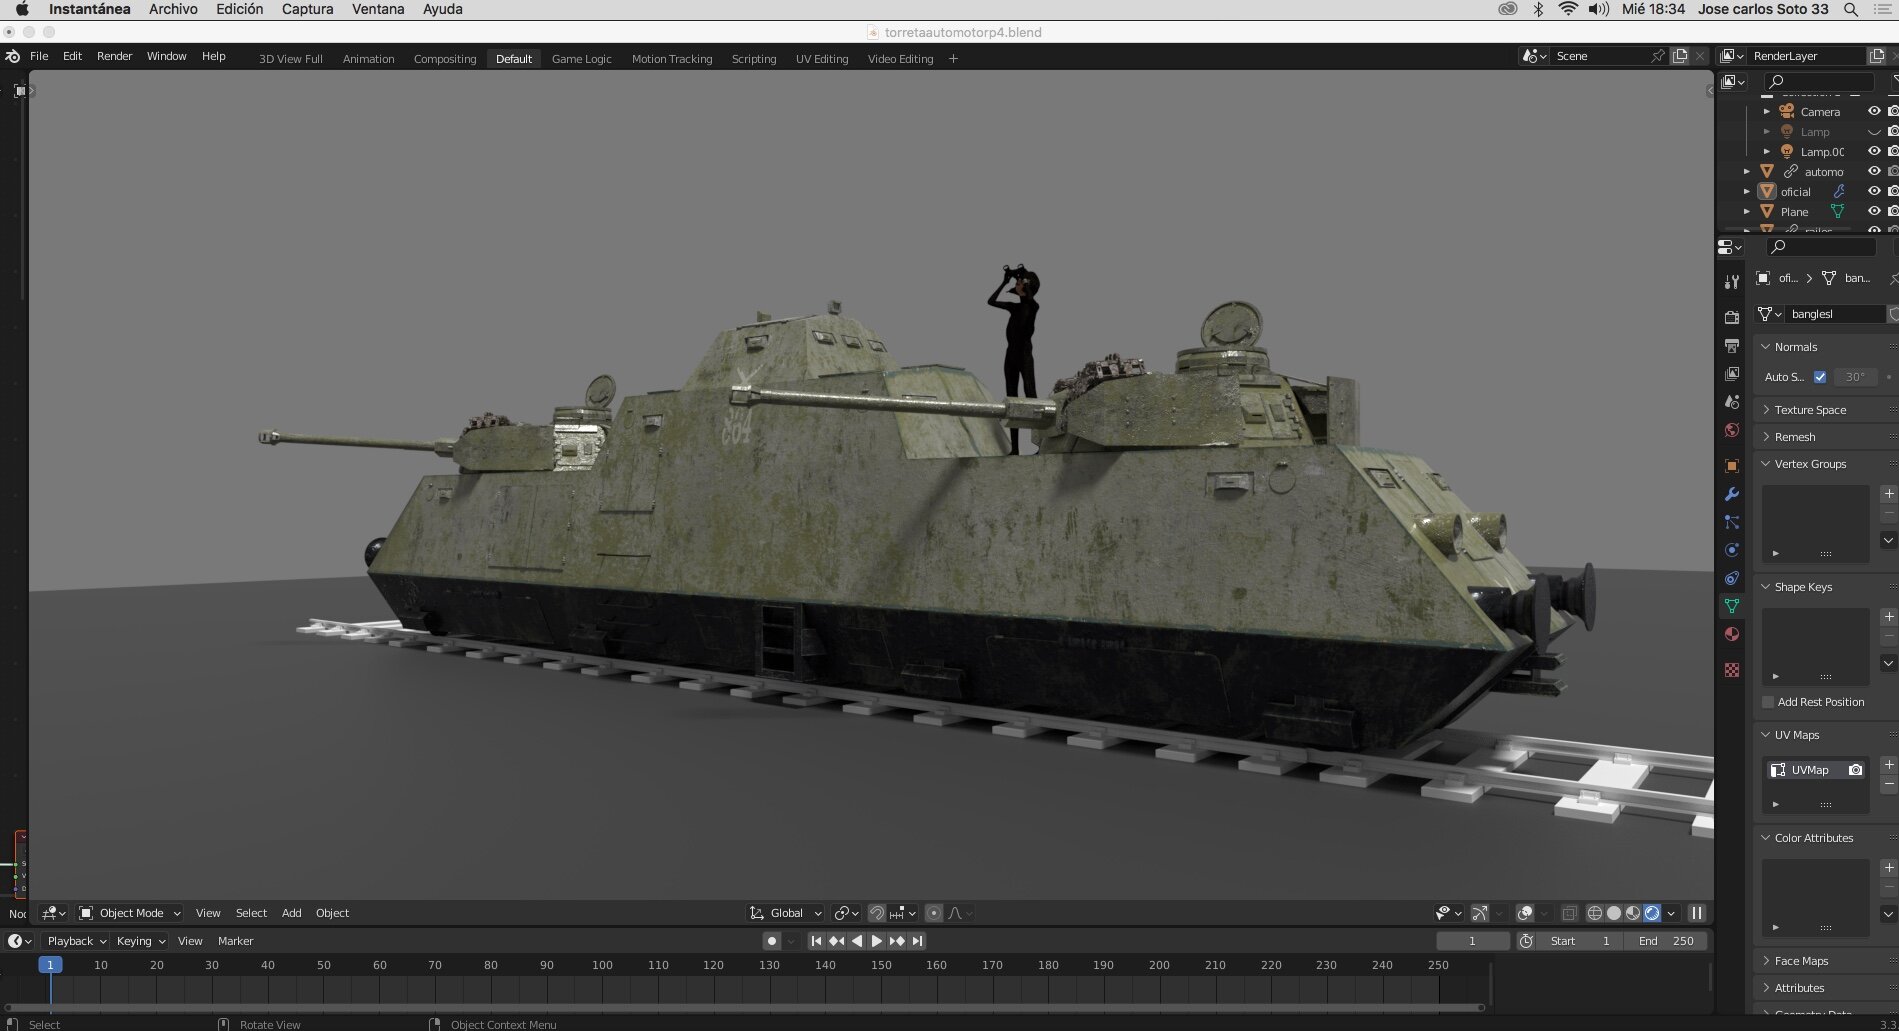Open the Modifier properties wrench tab
Viewport: 1899px width, 1031px height.
coord(1732,494)
